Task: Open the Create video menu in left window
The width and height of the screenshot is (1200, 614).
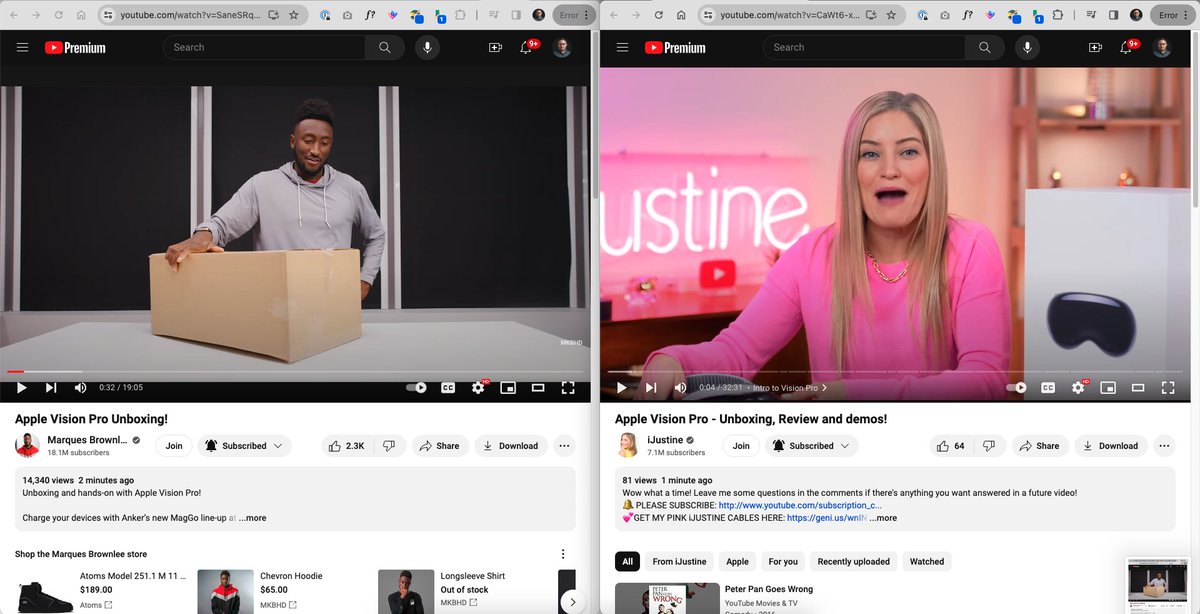Action: pyautogui.click(x=495, y=47)
